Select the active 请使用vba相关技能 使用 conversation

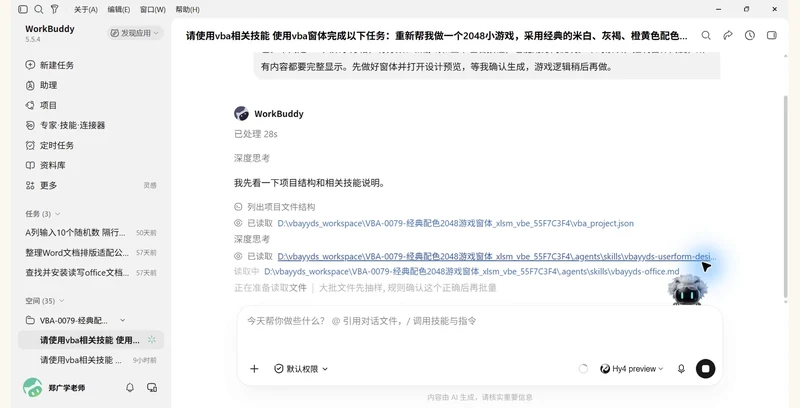tap(91, 340)
